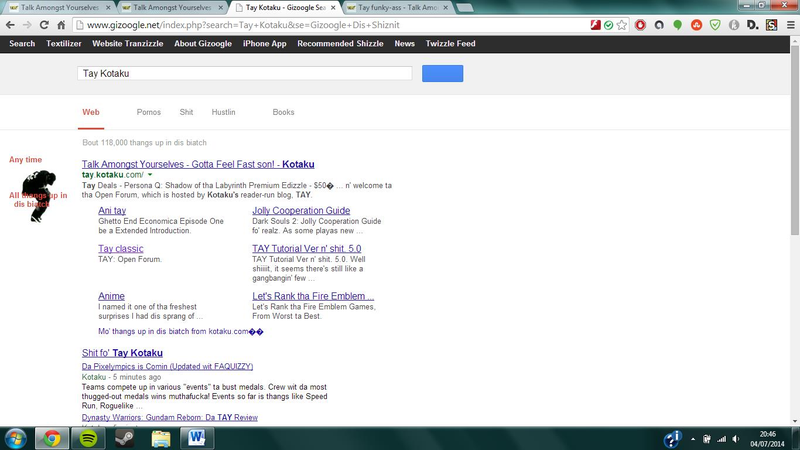Open the Jolly Cooperation Guide link

301,211
